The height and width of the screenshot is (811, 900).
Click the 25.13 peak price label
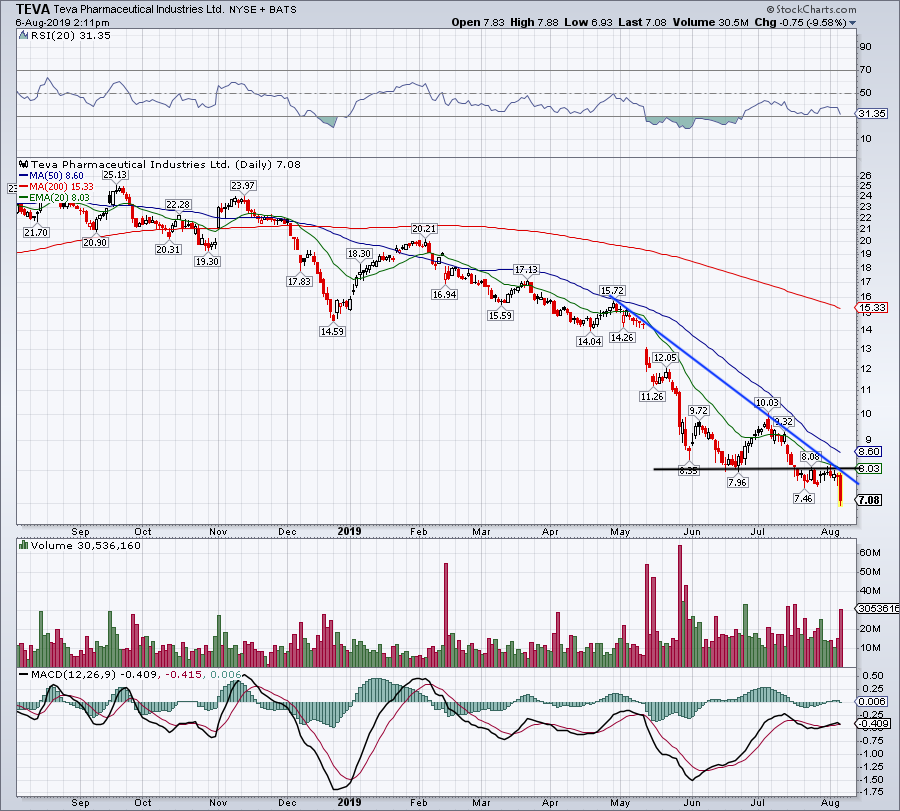115,174
